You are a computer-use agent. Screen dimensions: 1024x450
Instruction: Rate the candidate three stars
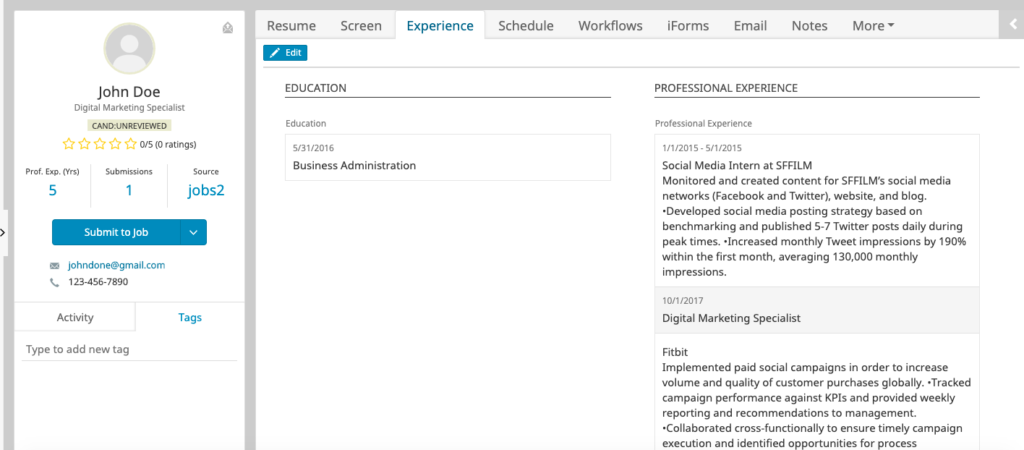pyautogui.click(x=99, y=144)
